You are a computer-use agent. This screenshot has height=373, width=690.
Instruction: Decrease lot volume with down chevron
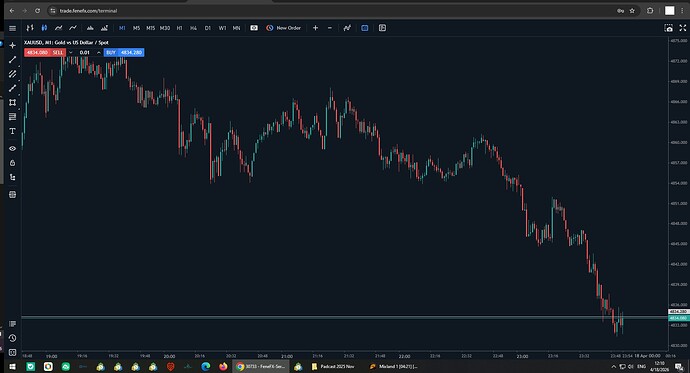(x=70, y=52)
